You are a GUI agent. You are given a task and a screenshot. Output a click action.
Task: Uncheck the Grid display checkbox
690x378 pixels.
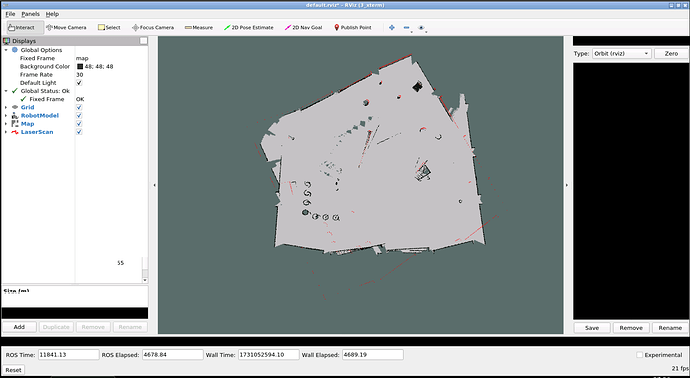click(x=79, y=107)
